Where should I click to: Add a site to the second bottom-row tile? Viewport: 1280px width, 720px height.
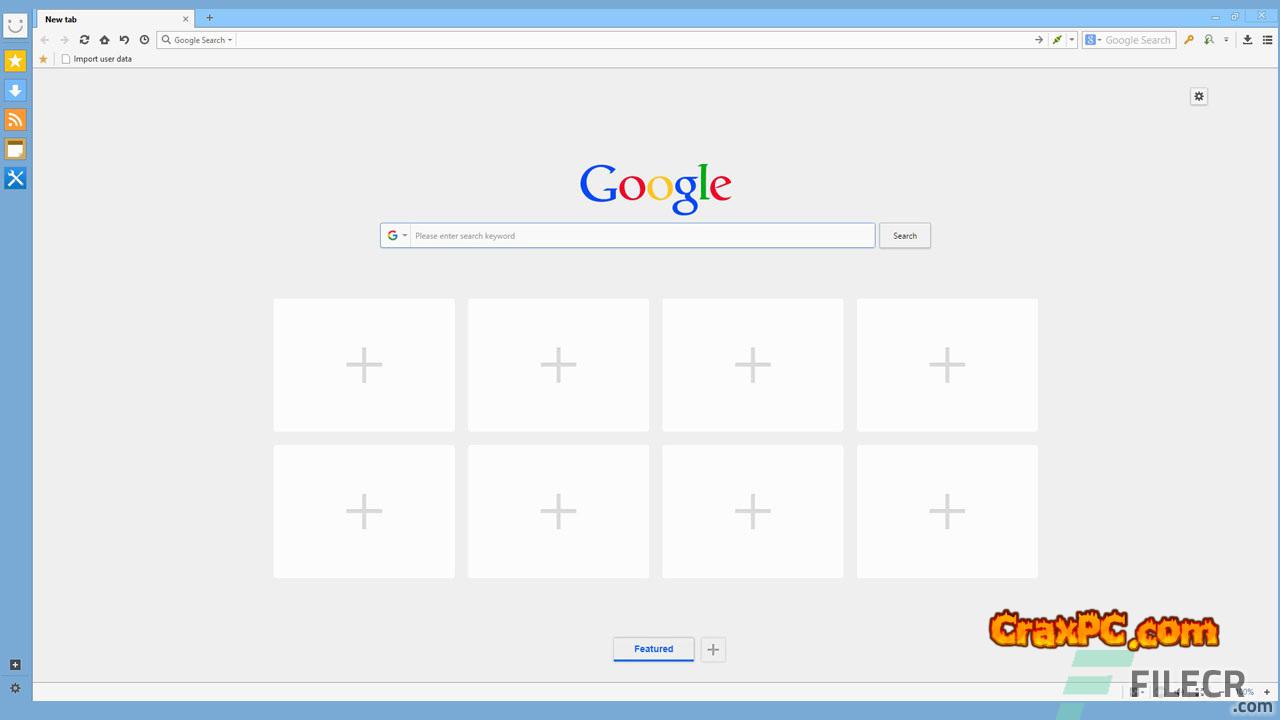tap(558, 511)
